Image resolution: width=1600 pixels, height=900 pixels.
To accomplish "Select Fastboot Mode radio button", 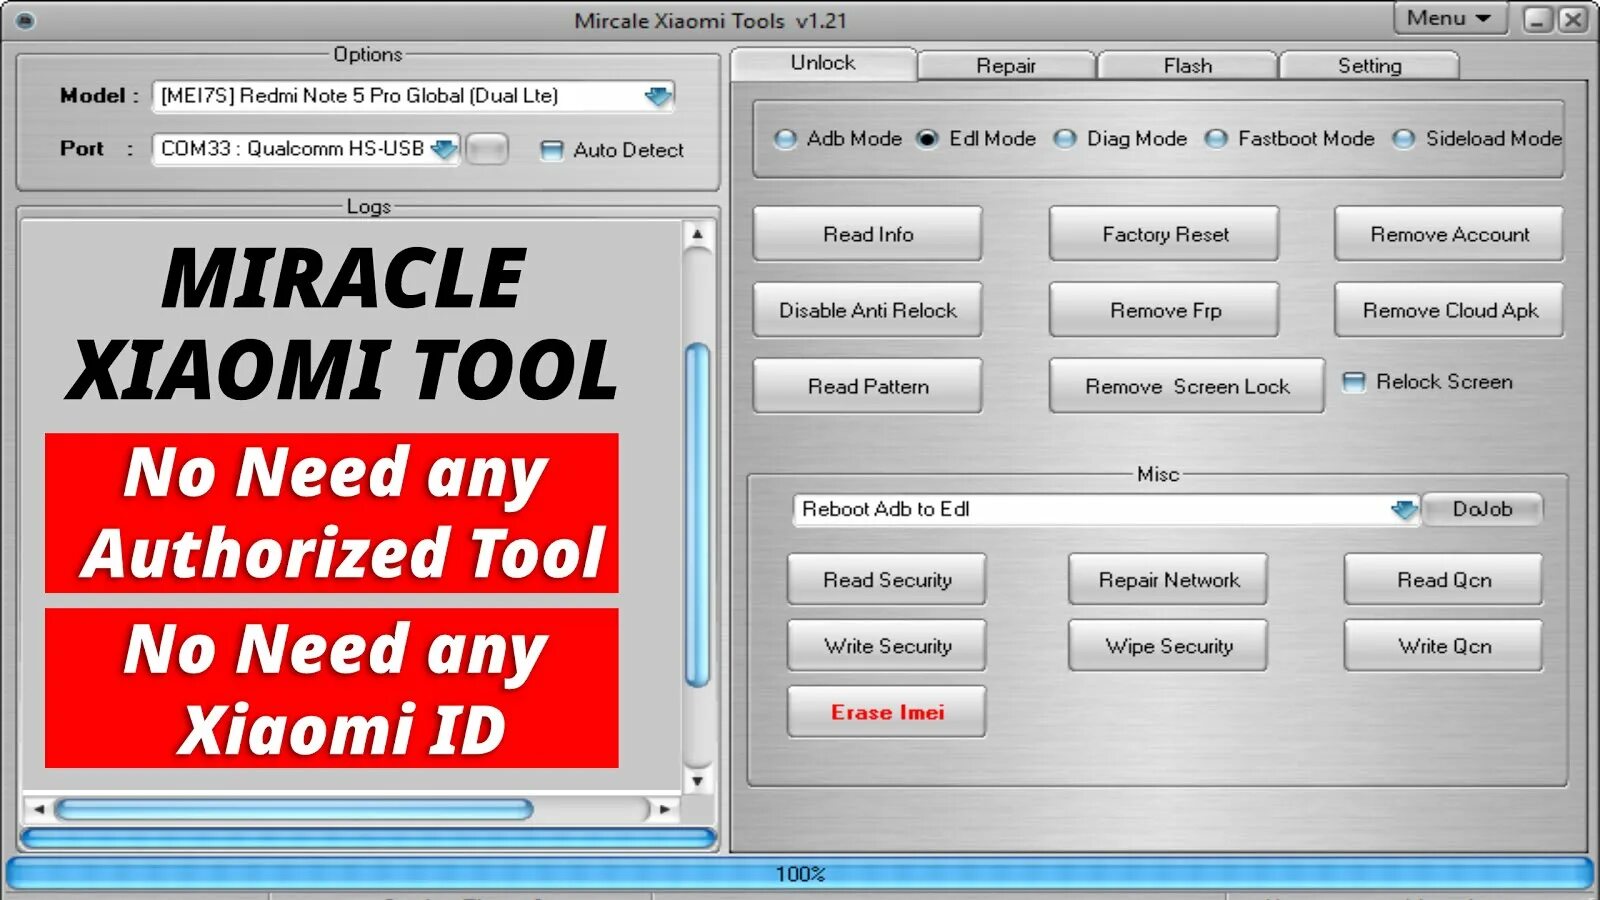I will (x=1216, y=139).
